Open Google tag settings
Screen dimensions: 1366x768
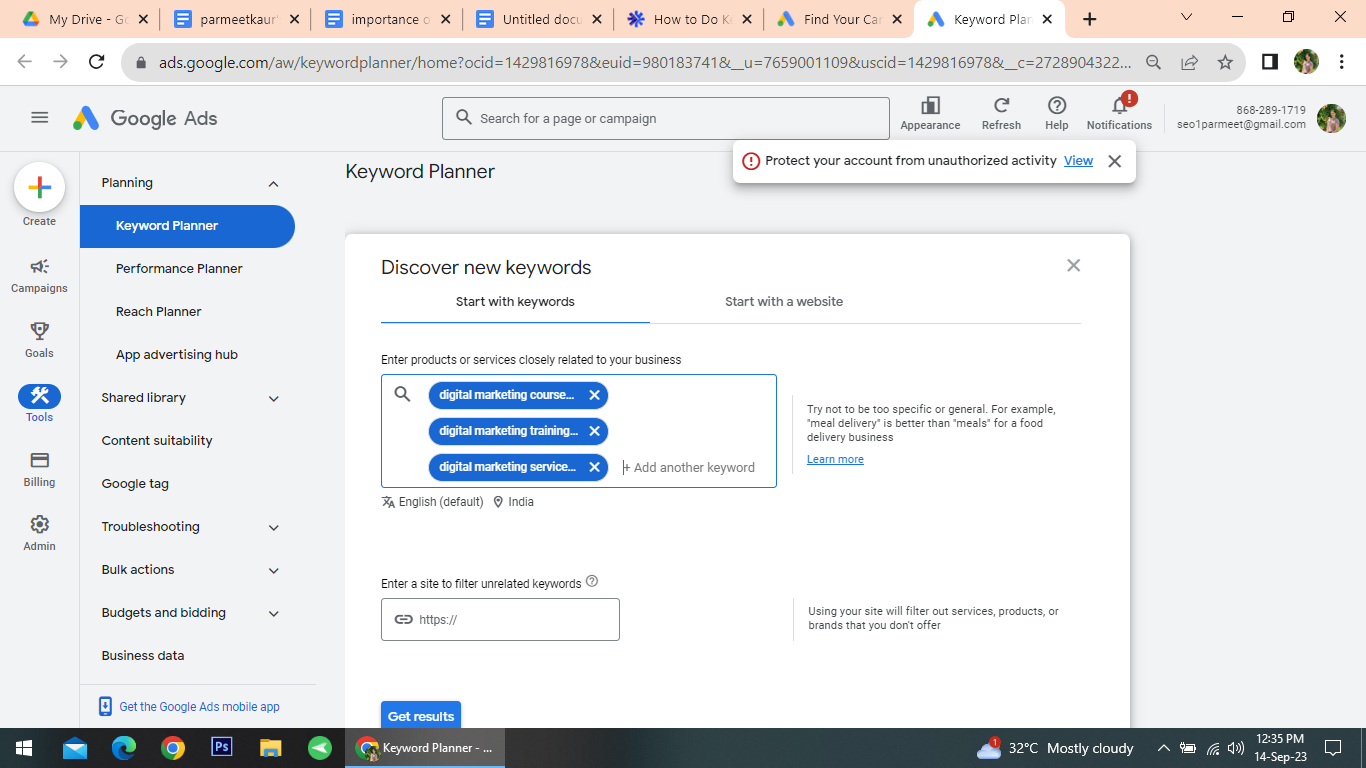[135, 484]
